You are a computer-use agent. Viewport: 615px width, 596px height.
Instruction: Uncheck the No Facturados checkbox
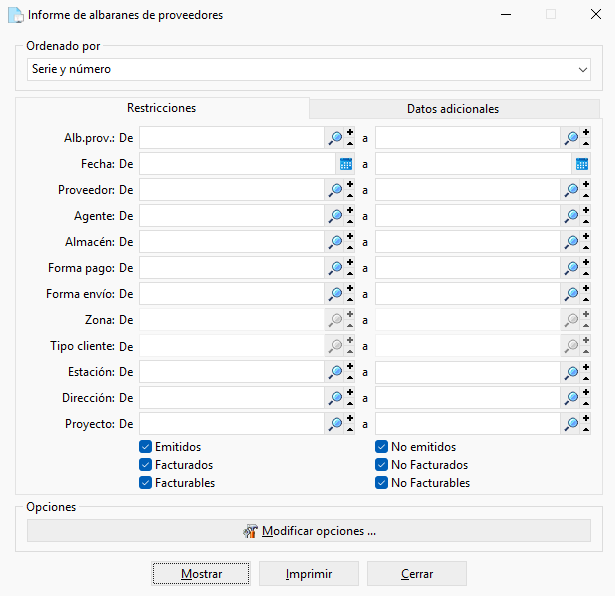[381, 465]
